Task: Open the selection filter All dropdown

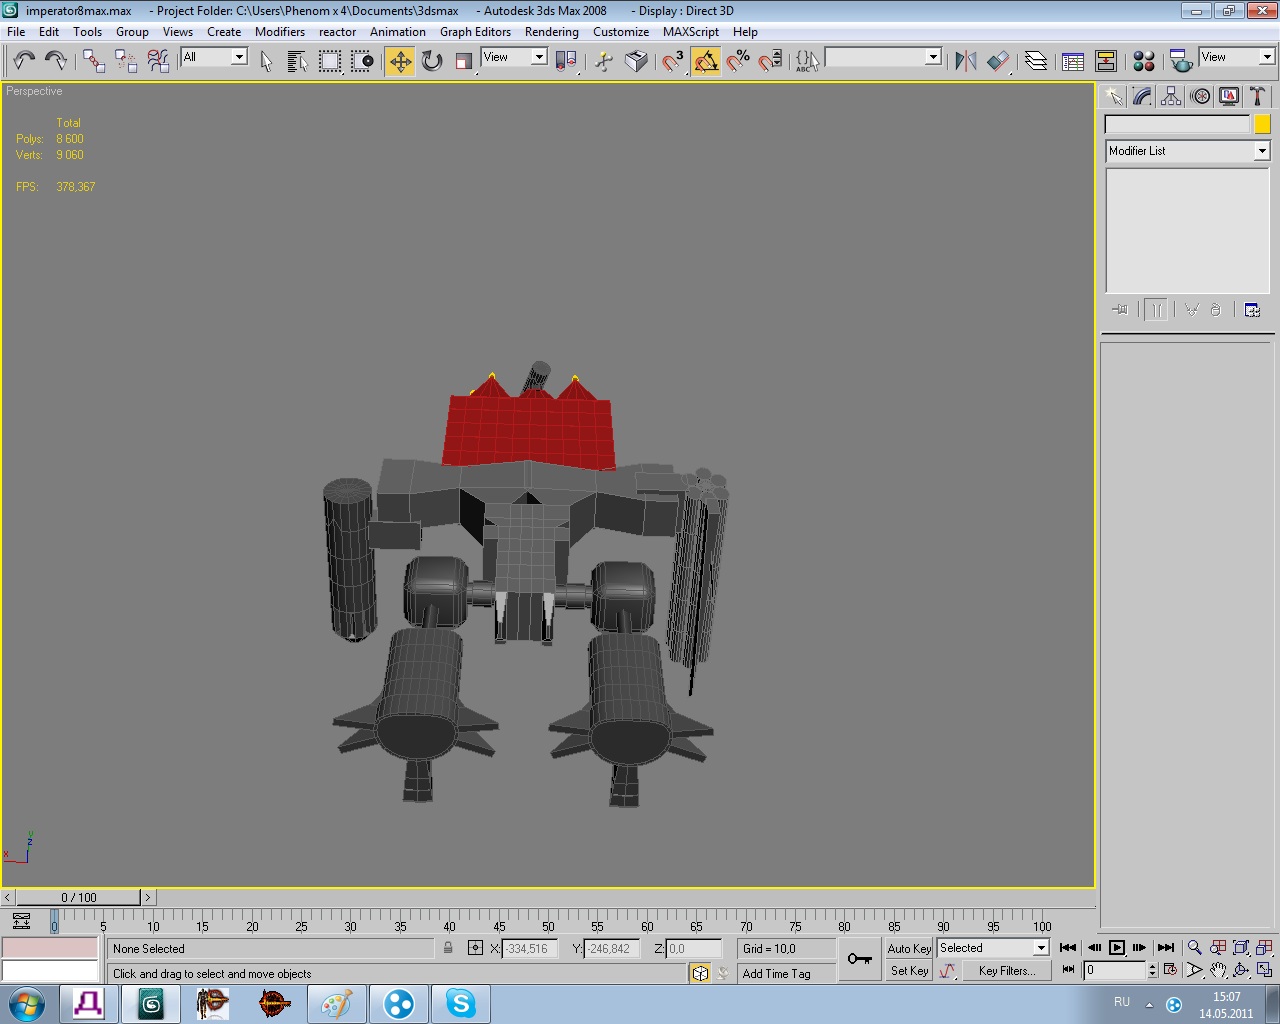Action: click(214, 57)
